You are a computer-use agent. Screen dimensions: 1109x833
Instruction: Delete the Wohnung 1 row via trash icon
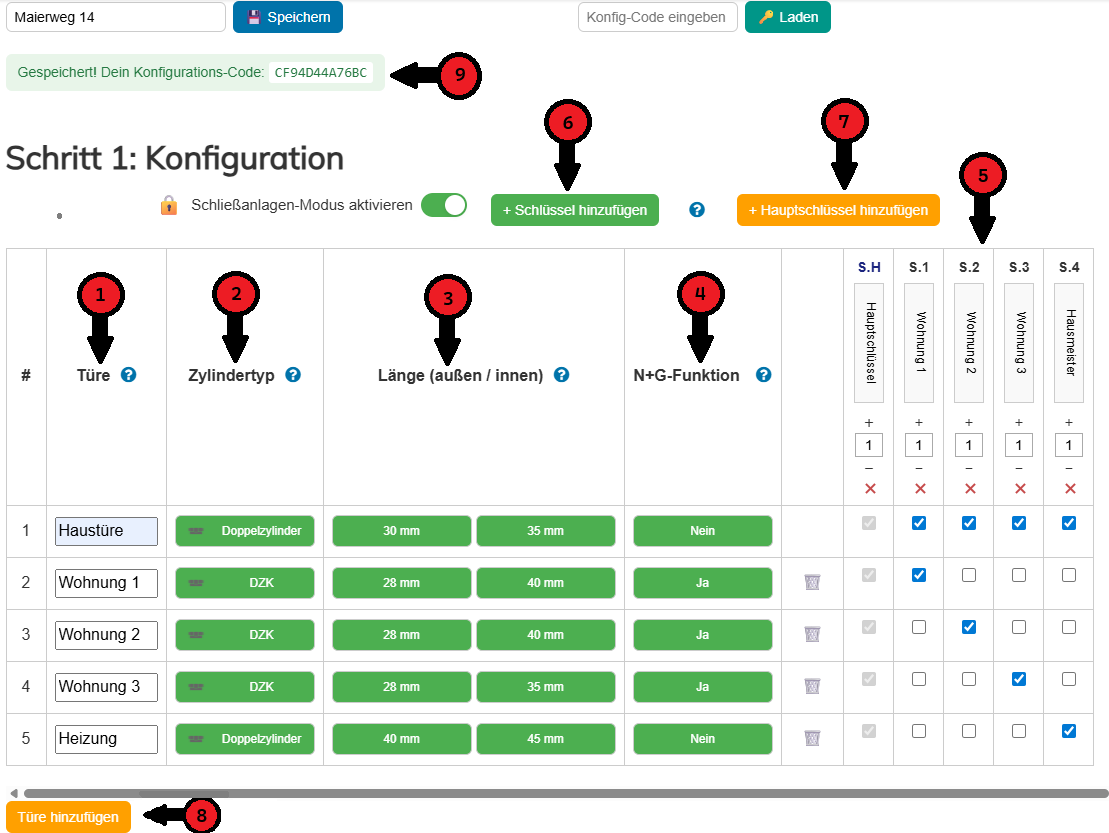coord(812,582)
